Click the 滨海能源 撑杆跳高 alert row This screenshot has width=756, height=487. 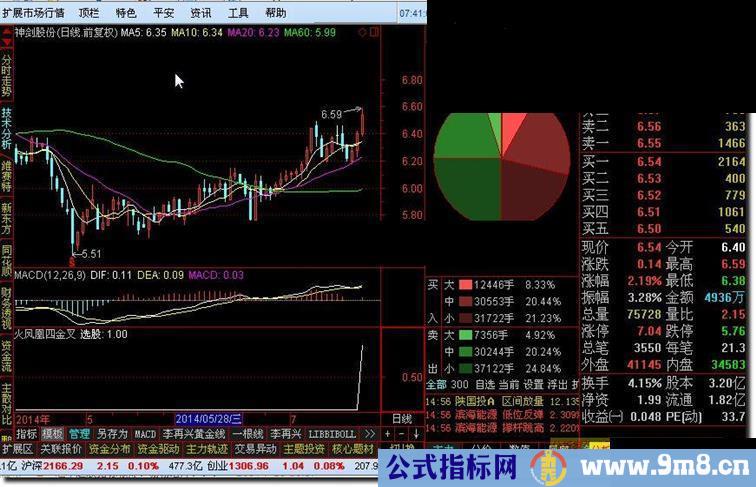pos(502,427)
